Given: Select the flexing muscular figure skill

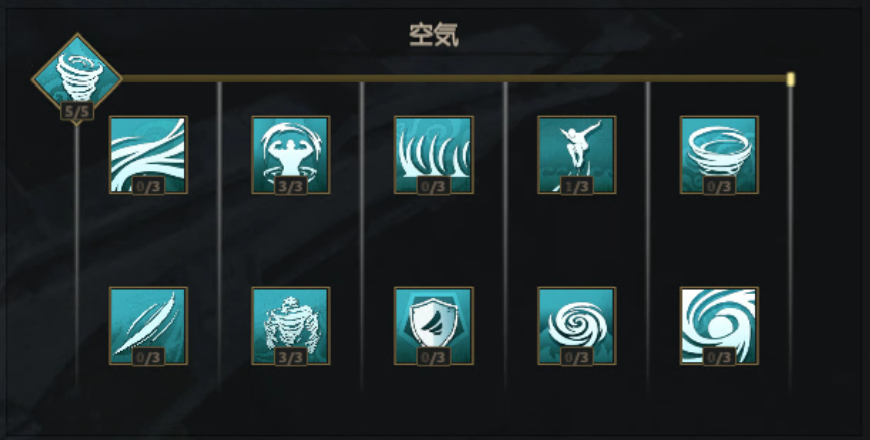Looking at the screenshot, I should point(291,155).
